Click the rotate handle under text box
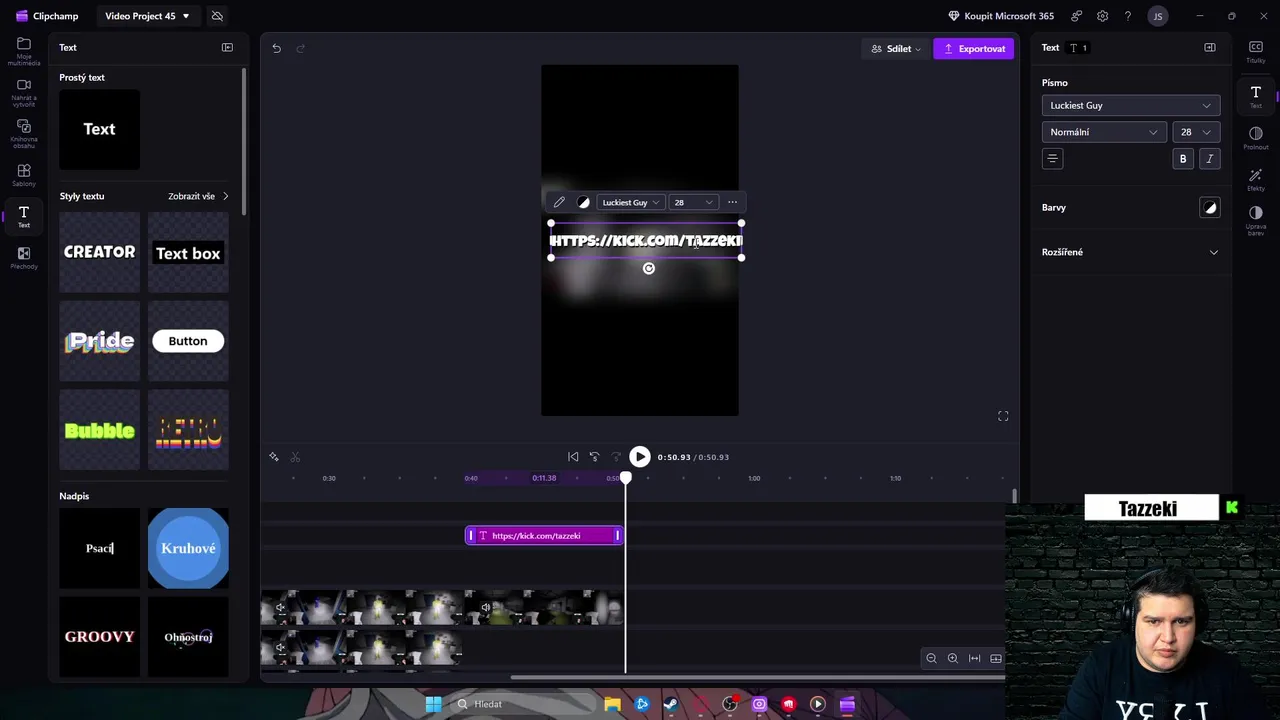Viewport: 1280px width, 720px height. pyautogui.click(x=649, y=268)
